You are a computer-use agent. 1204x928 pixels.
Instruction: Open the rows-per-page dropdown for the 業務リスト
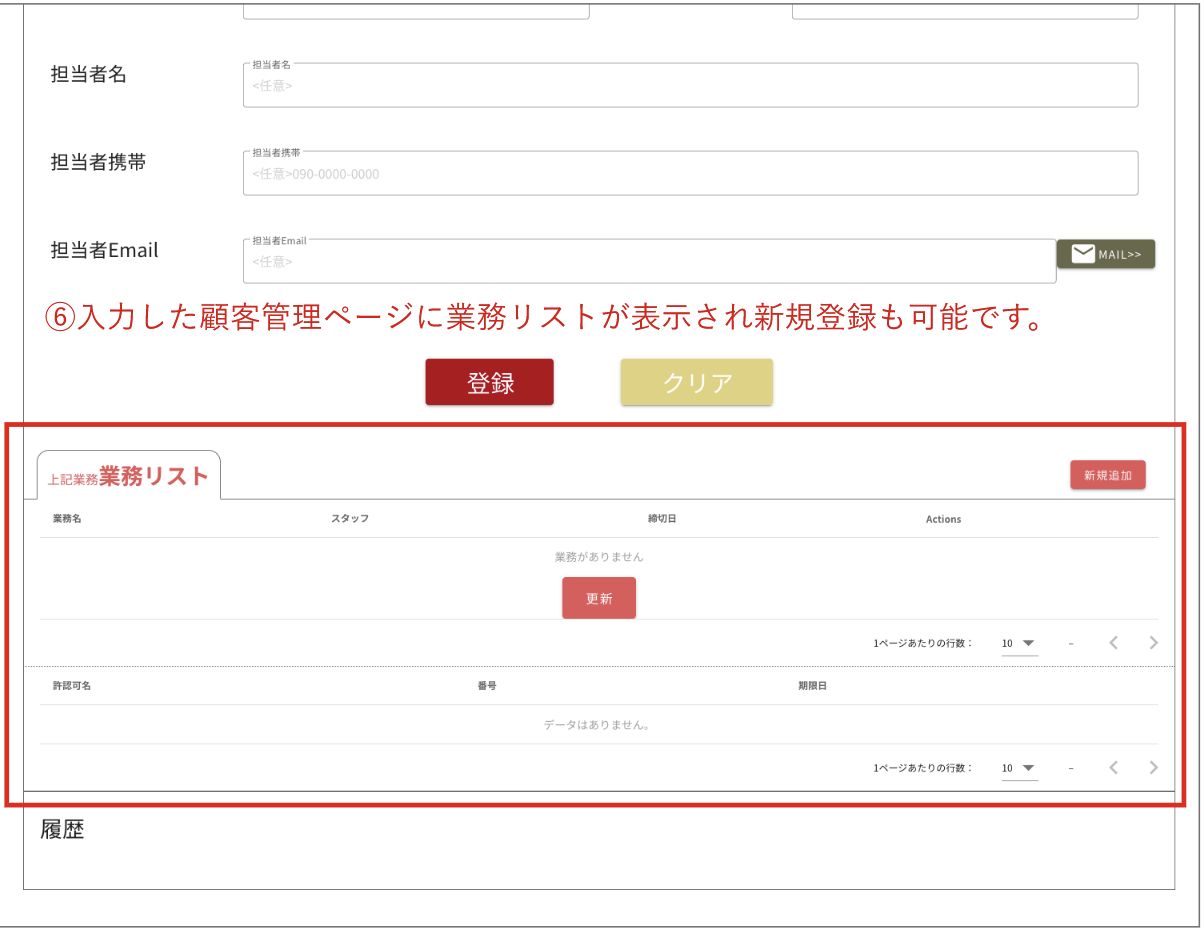point(1018,643)
